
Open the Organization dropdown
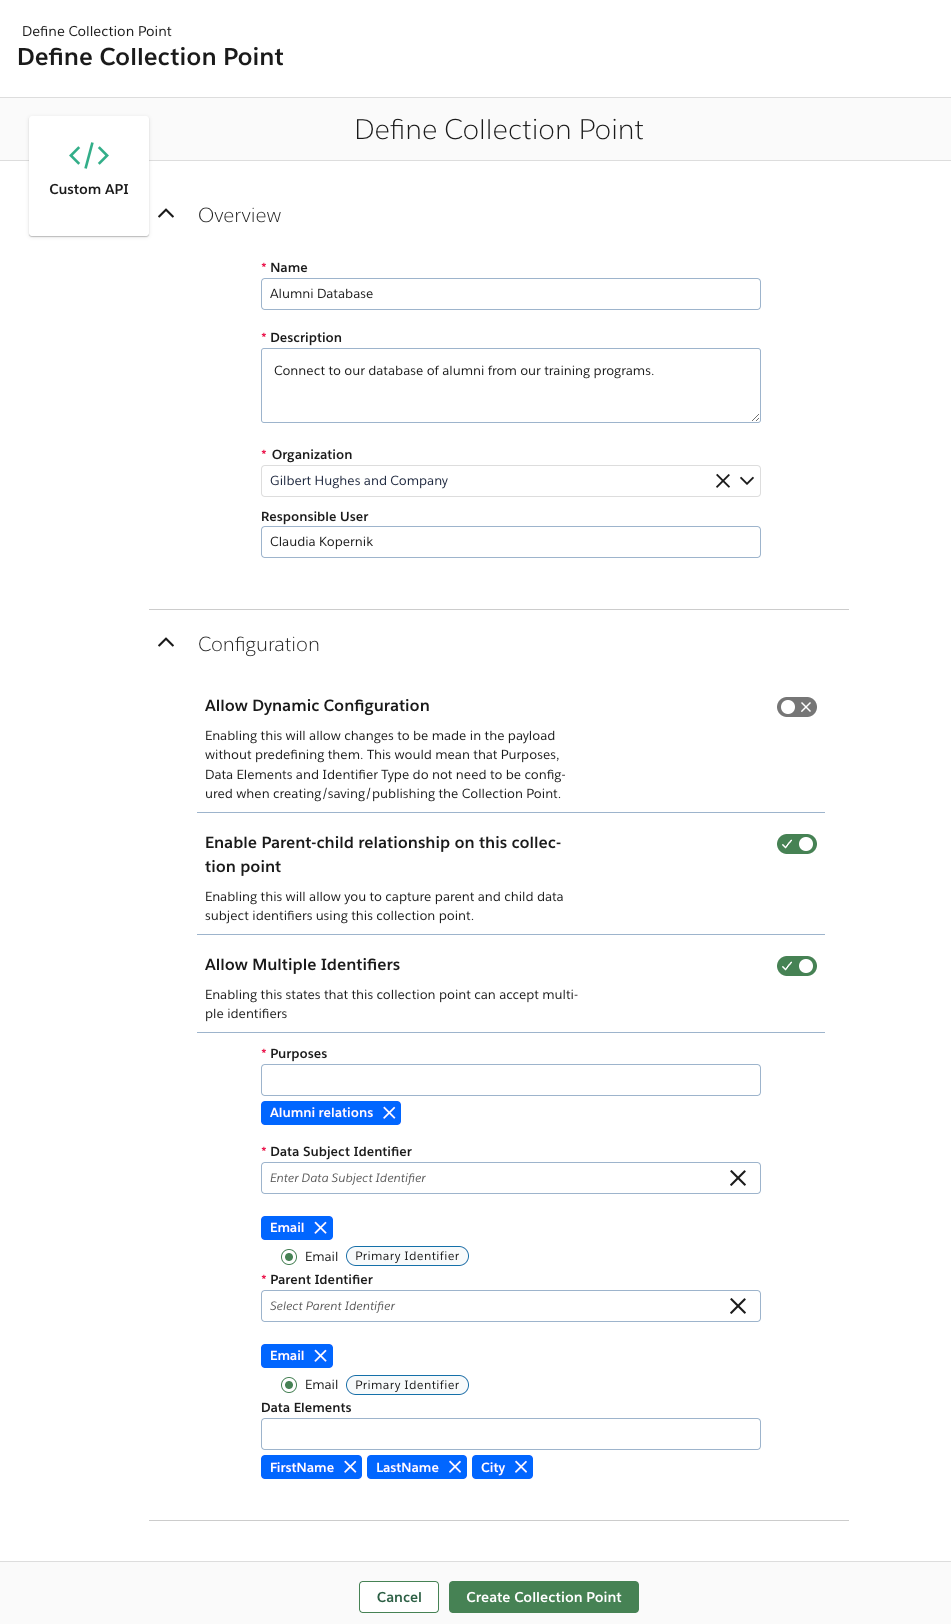point(746,481)
